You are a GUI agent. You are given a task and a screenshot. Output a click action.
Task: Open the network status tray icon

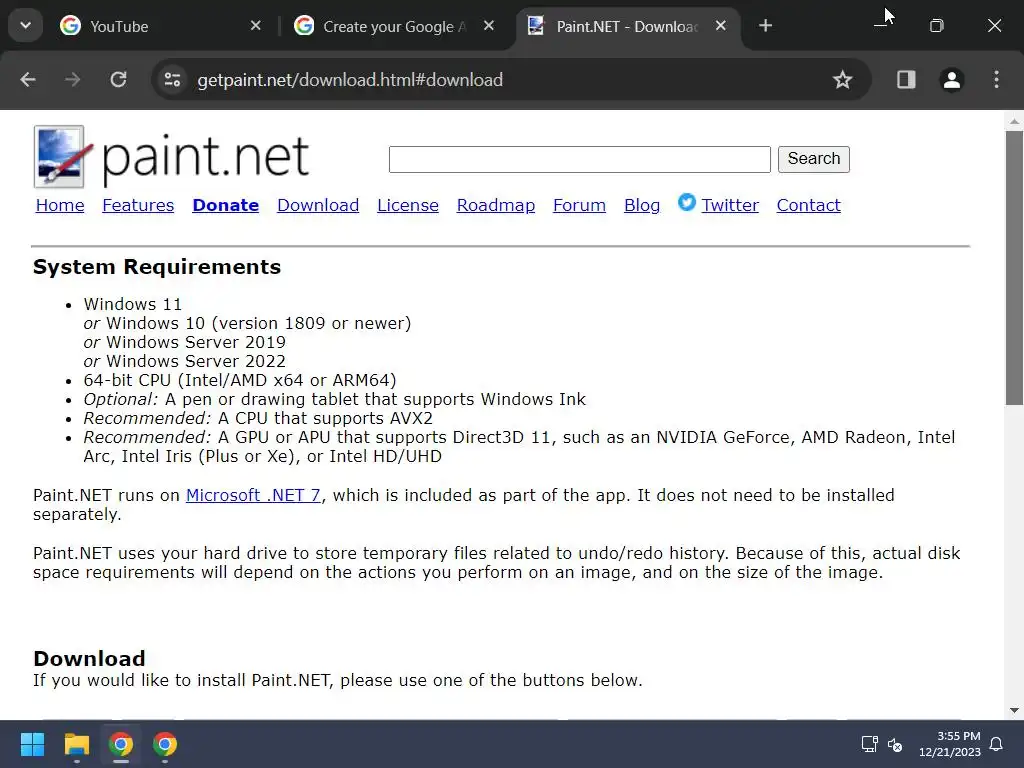point(869,744)
